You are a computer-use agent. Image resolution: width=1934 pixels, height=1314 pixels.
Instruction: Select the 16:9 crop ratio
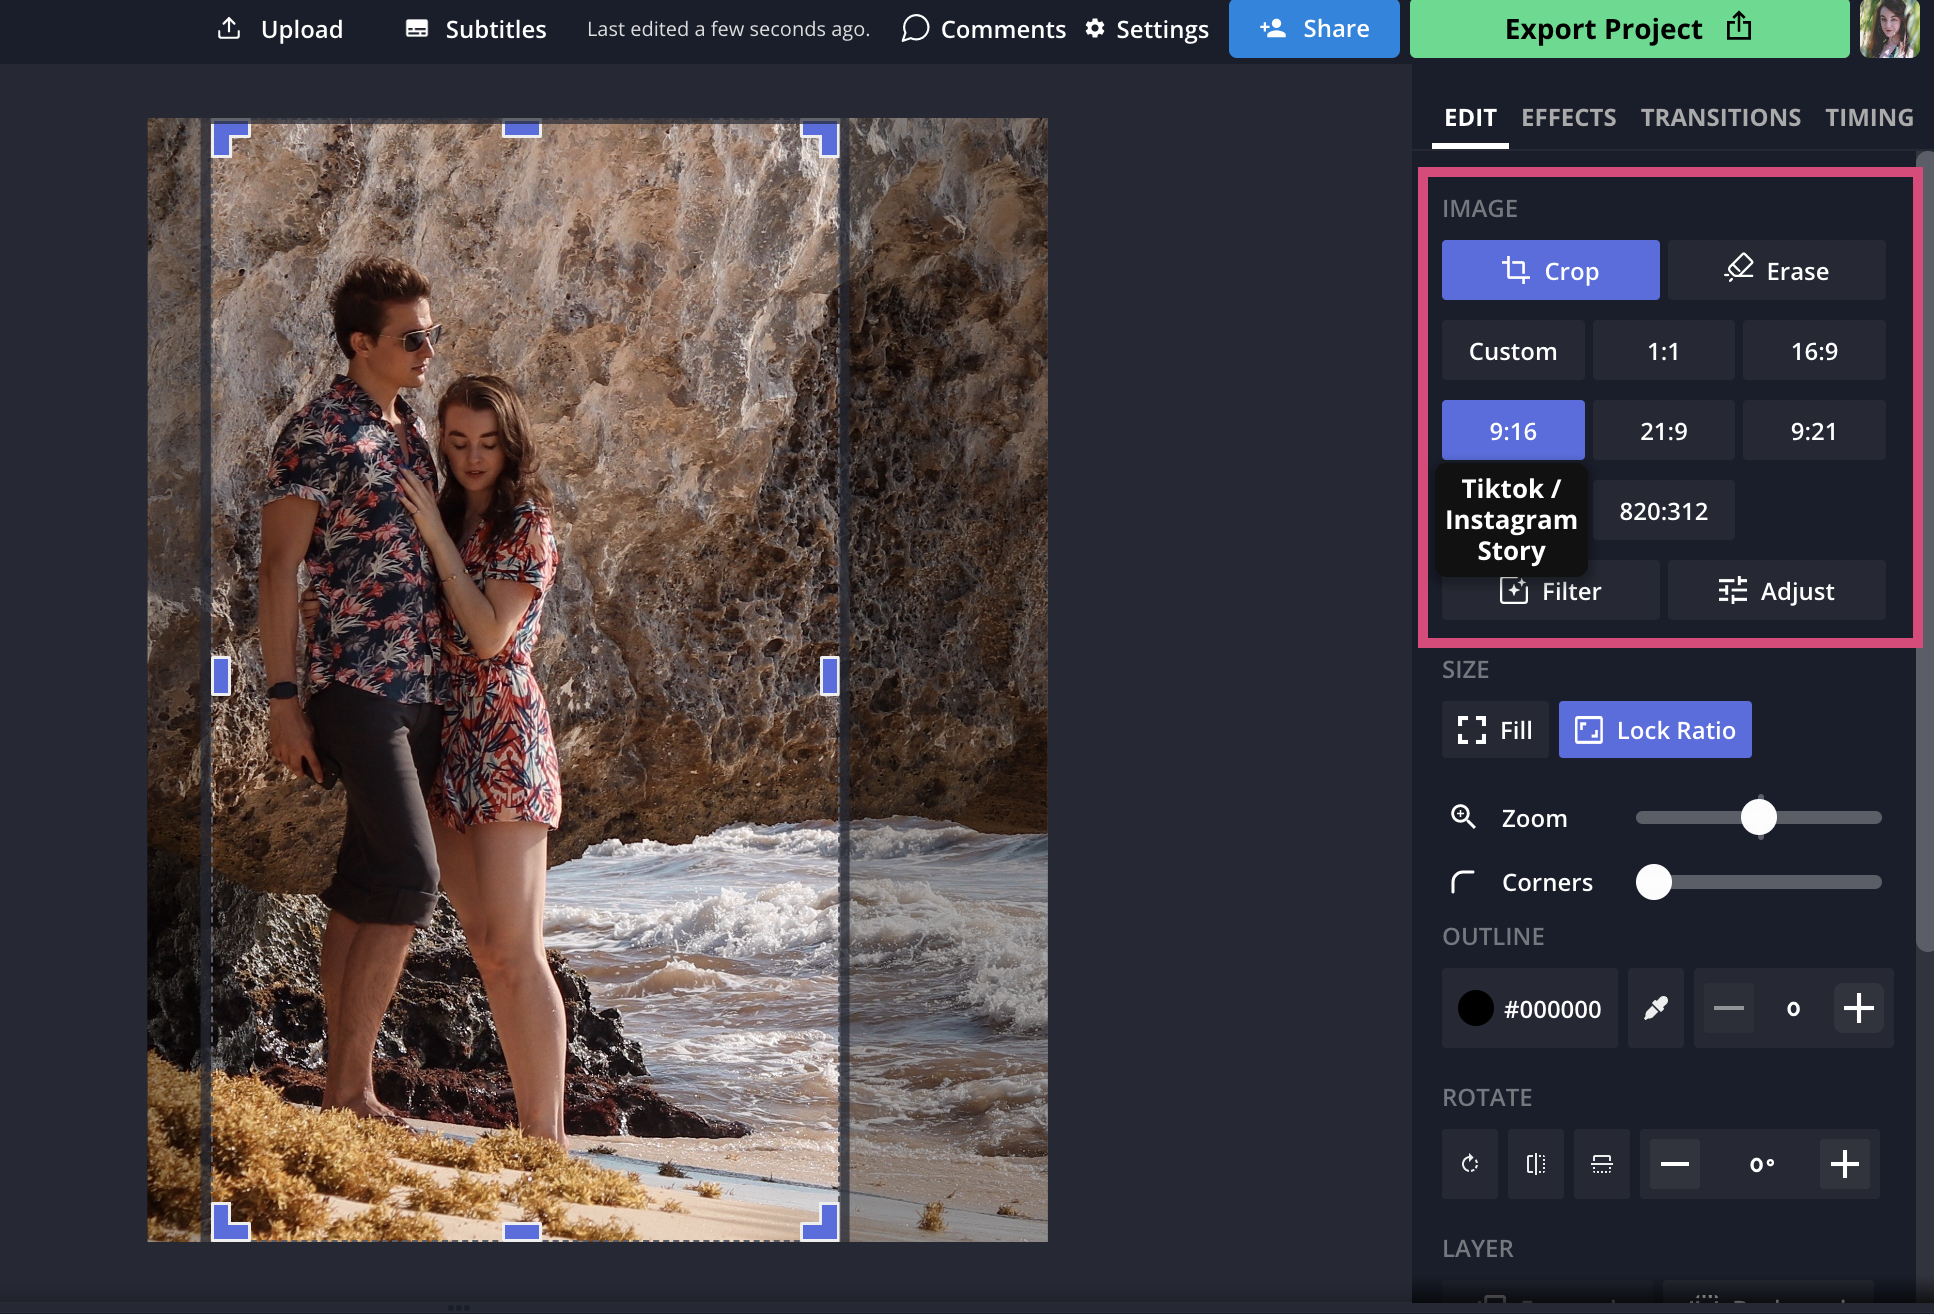(1813, 351)
